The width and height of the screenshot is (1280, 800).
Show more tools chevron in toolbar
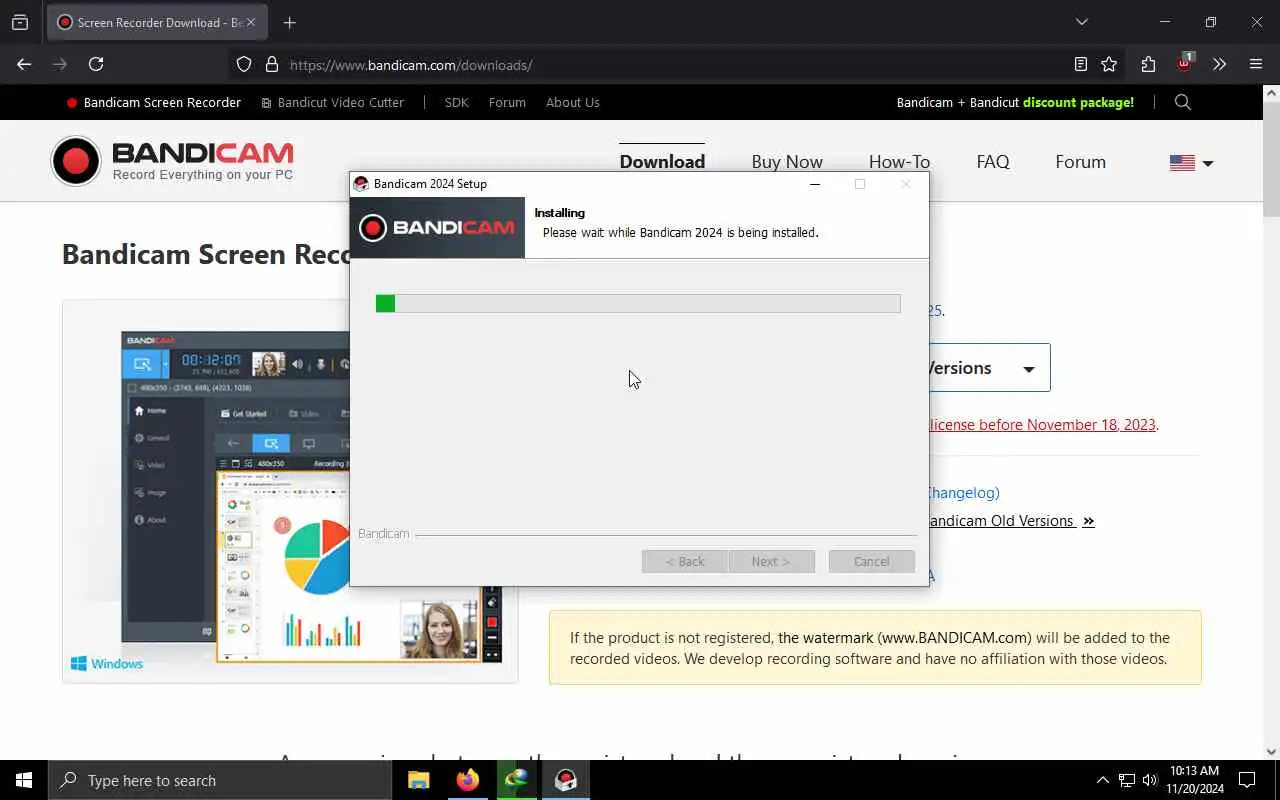coord(1219,64)
